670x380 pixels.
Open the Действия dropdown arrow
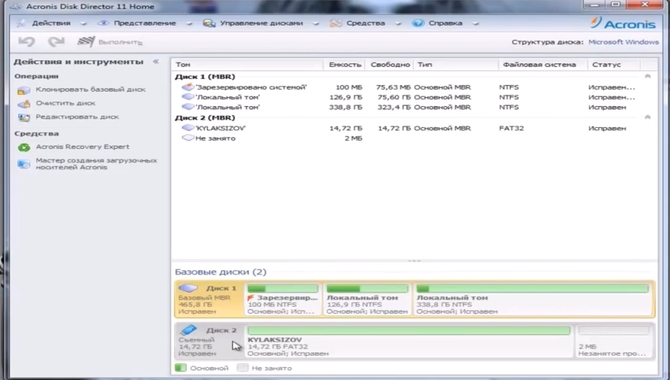[83, 24]
